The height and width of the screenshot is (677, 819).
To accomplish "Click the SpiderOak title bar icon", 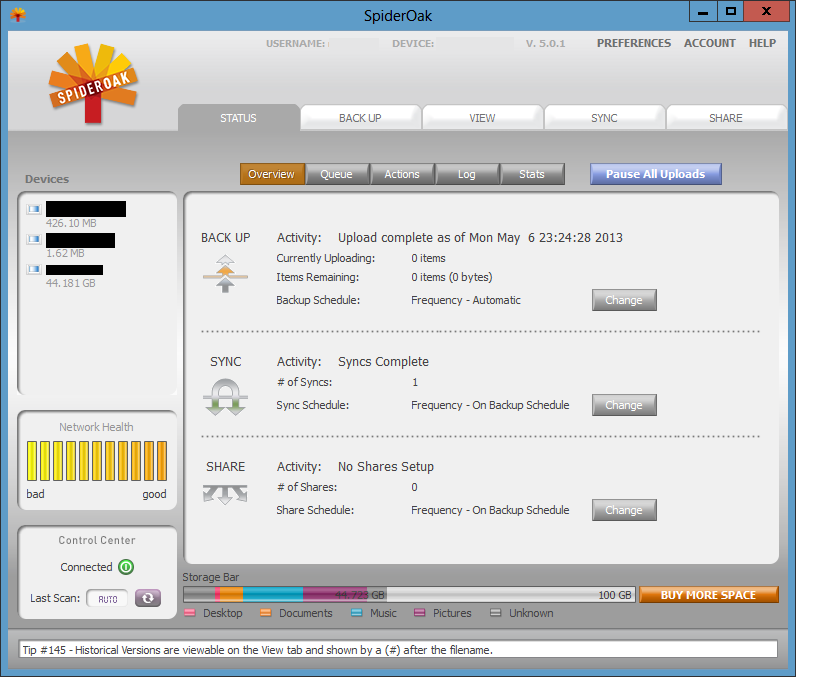I will (18, 14).
